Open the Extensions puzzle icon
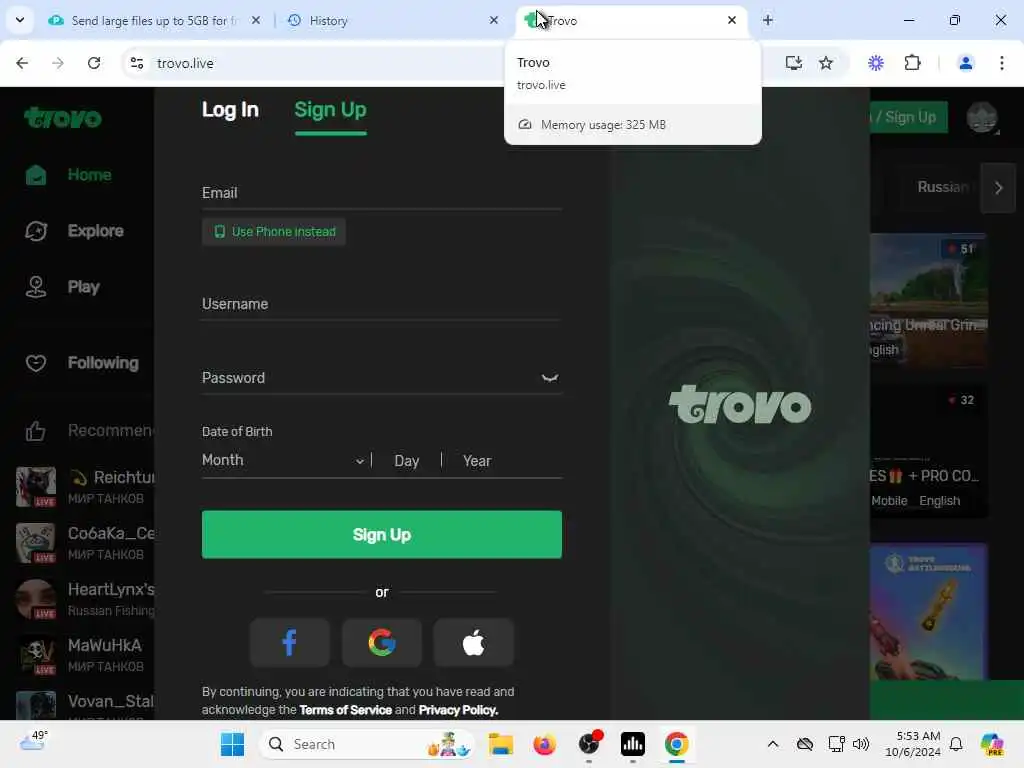 click(912, 63)
